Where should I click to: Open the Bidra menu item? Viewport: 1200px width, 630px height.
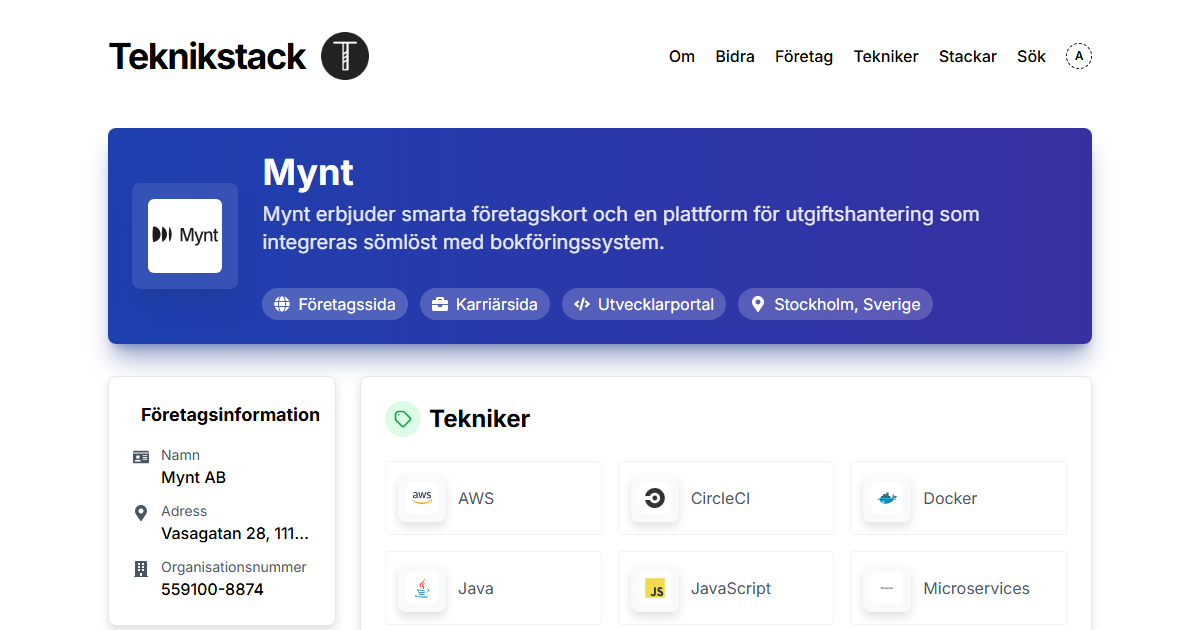coord(735,56)
